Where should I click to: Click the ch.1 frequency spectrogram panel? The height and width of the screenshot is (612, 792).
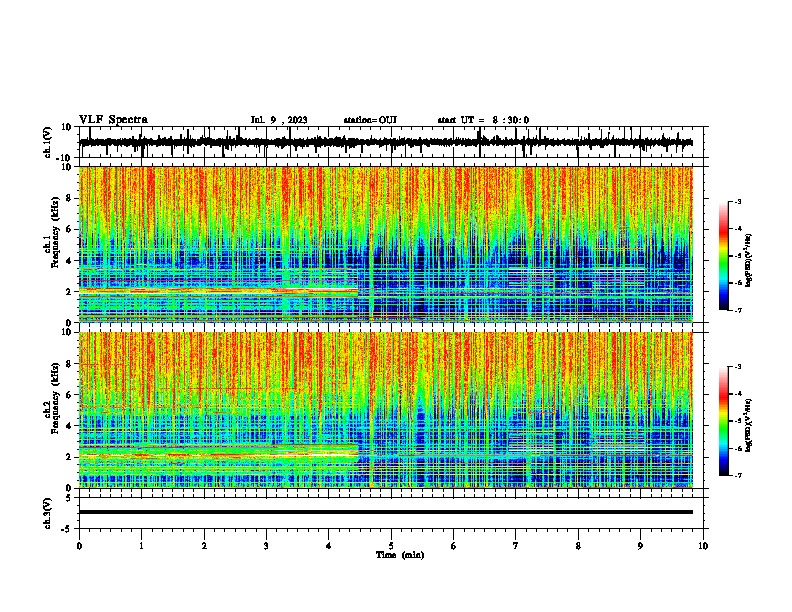pos(386,244)
